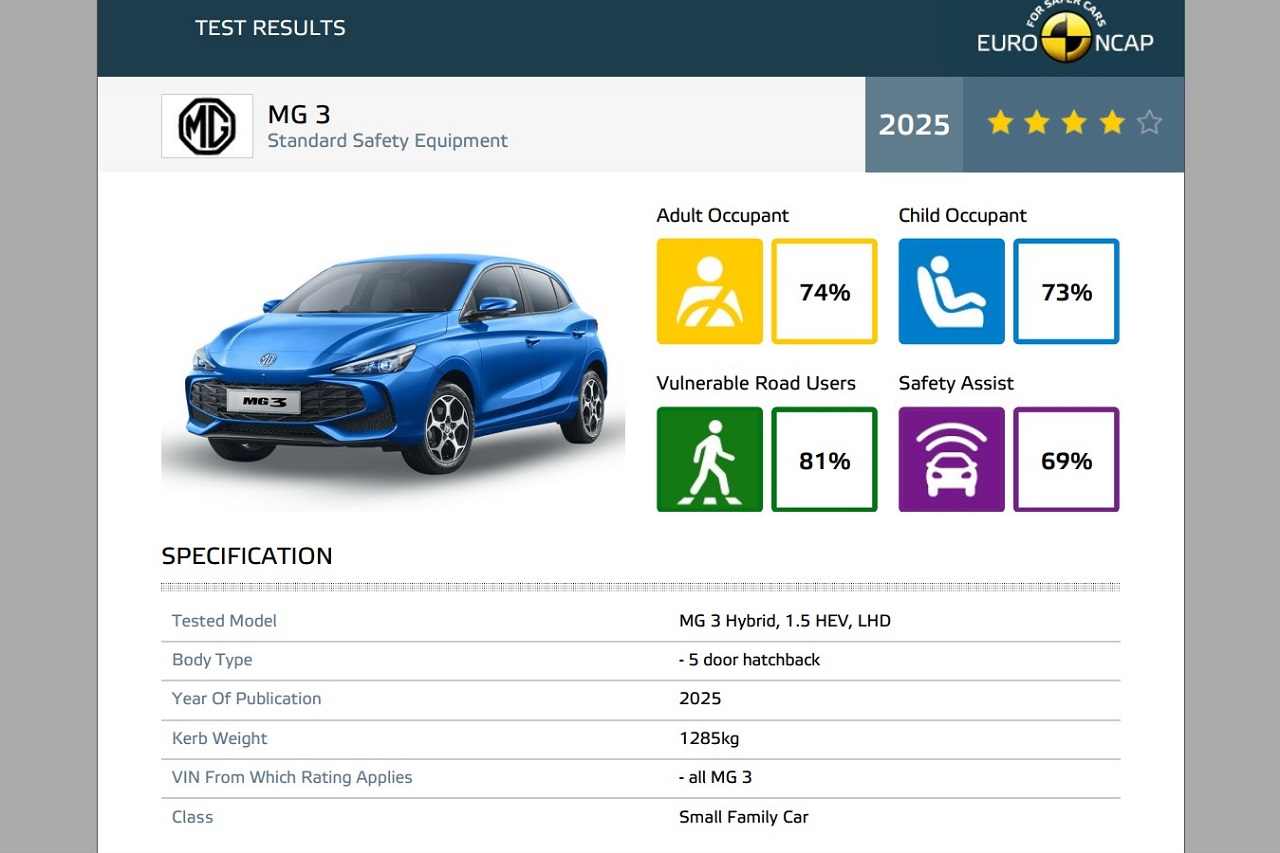The width and height of the screenshot is (1280, 853).
Task: Click the MG 3 model title
Action: tap(299, 114)
